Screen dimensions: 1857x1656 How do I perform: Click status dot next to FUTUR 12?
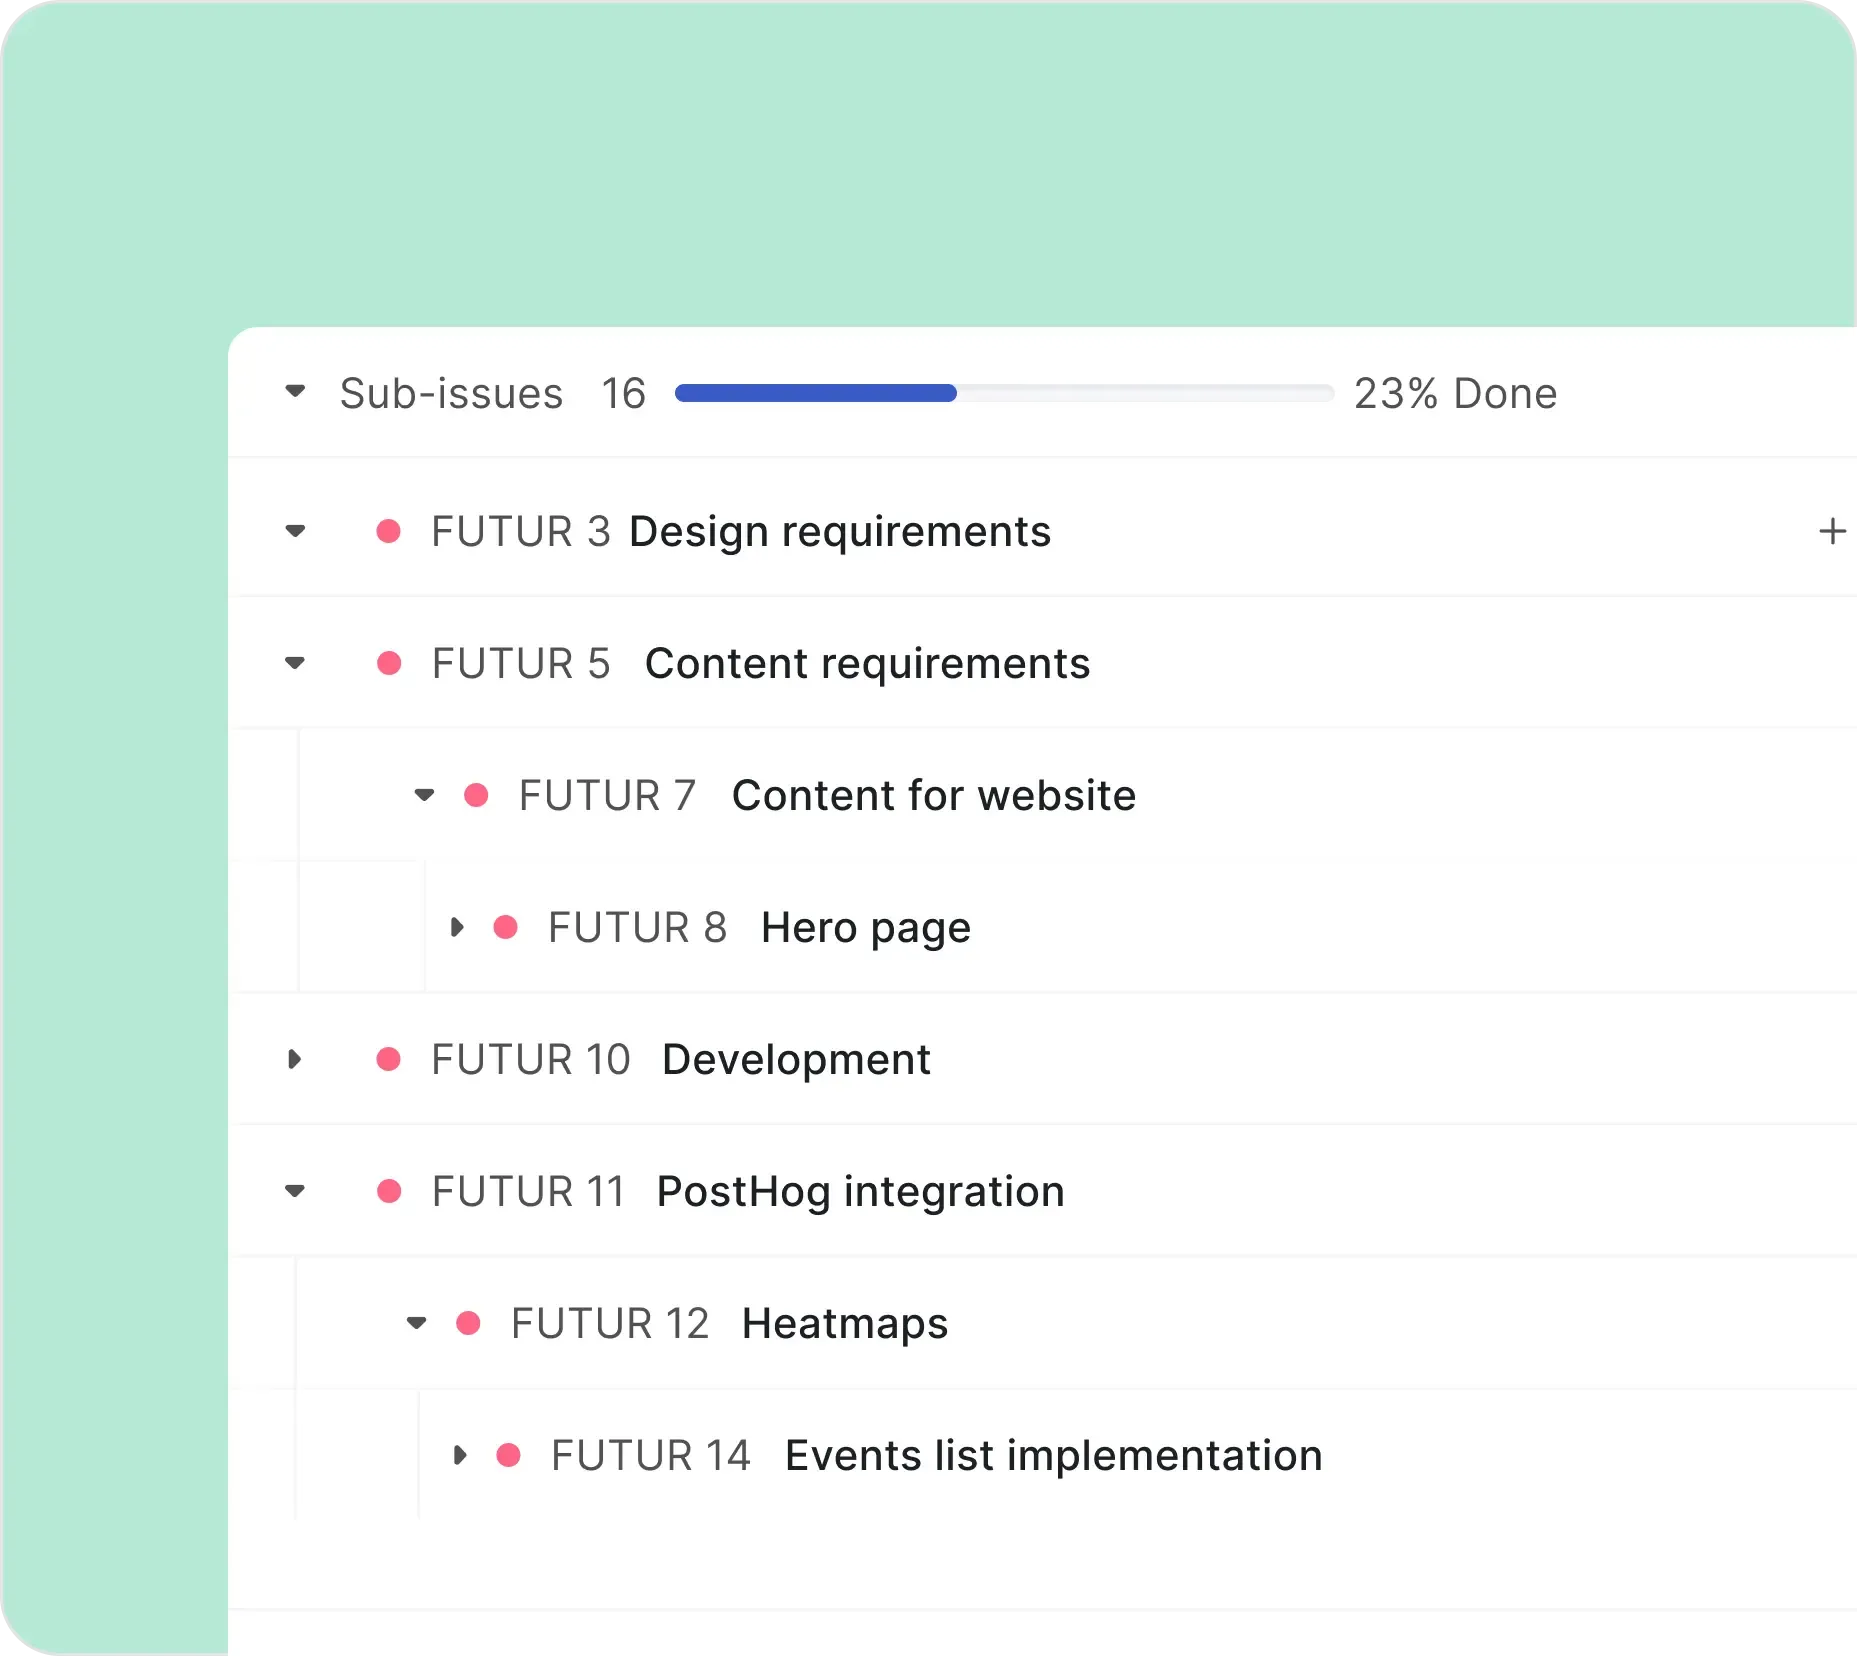468,1323
